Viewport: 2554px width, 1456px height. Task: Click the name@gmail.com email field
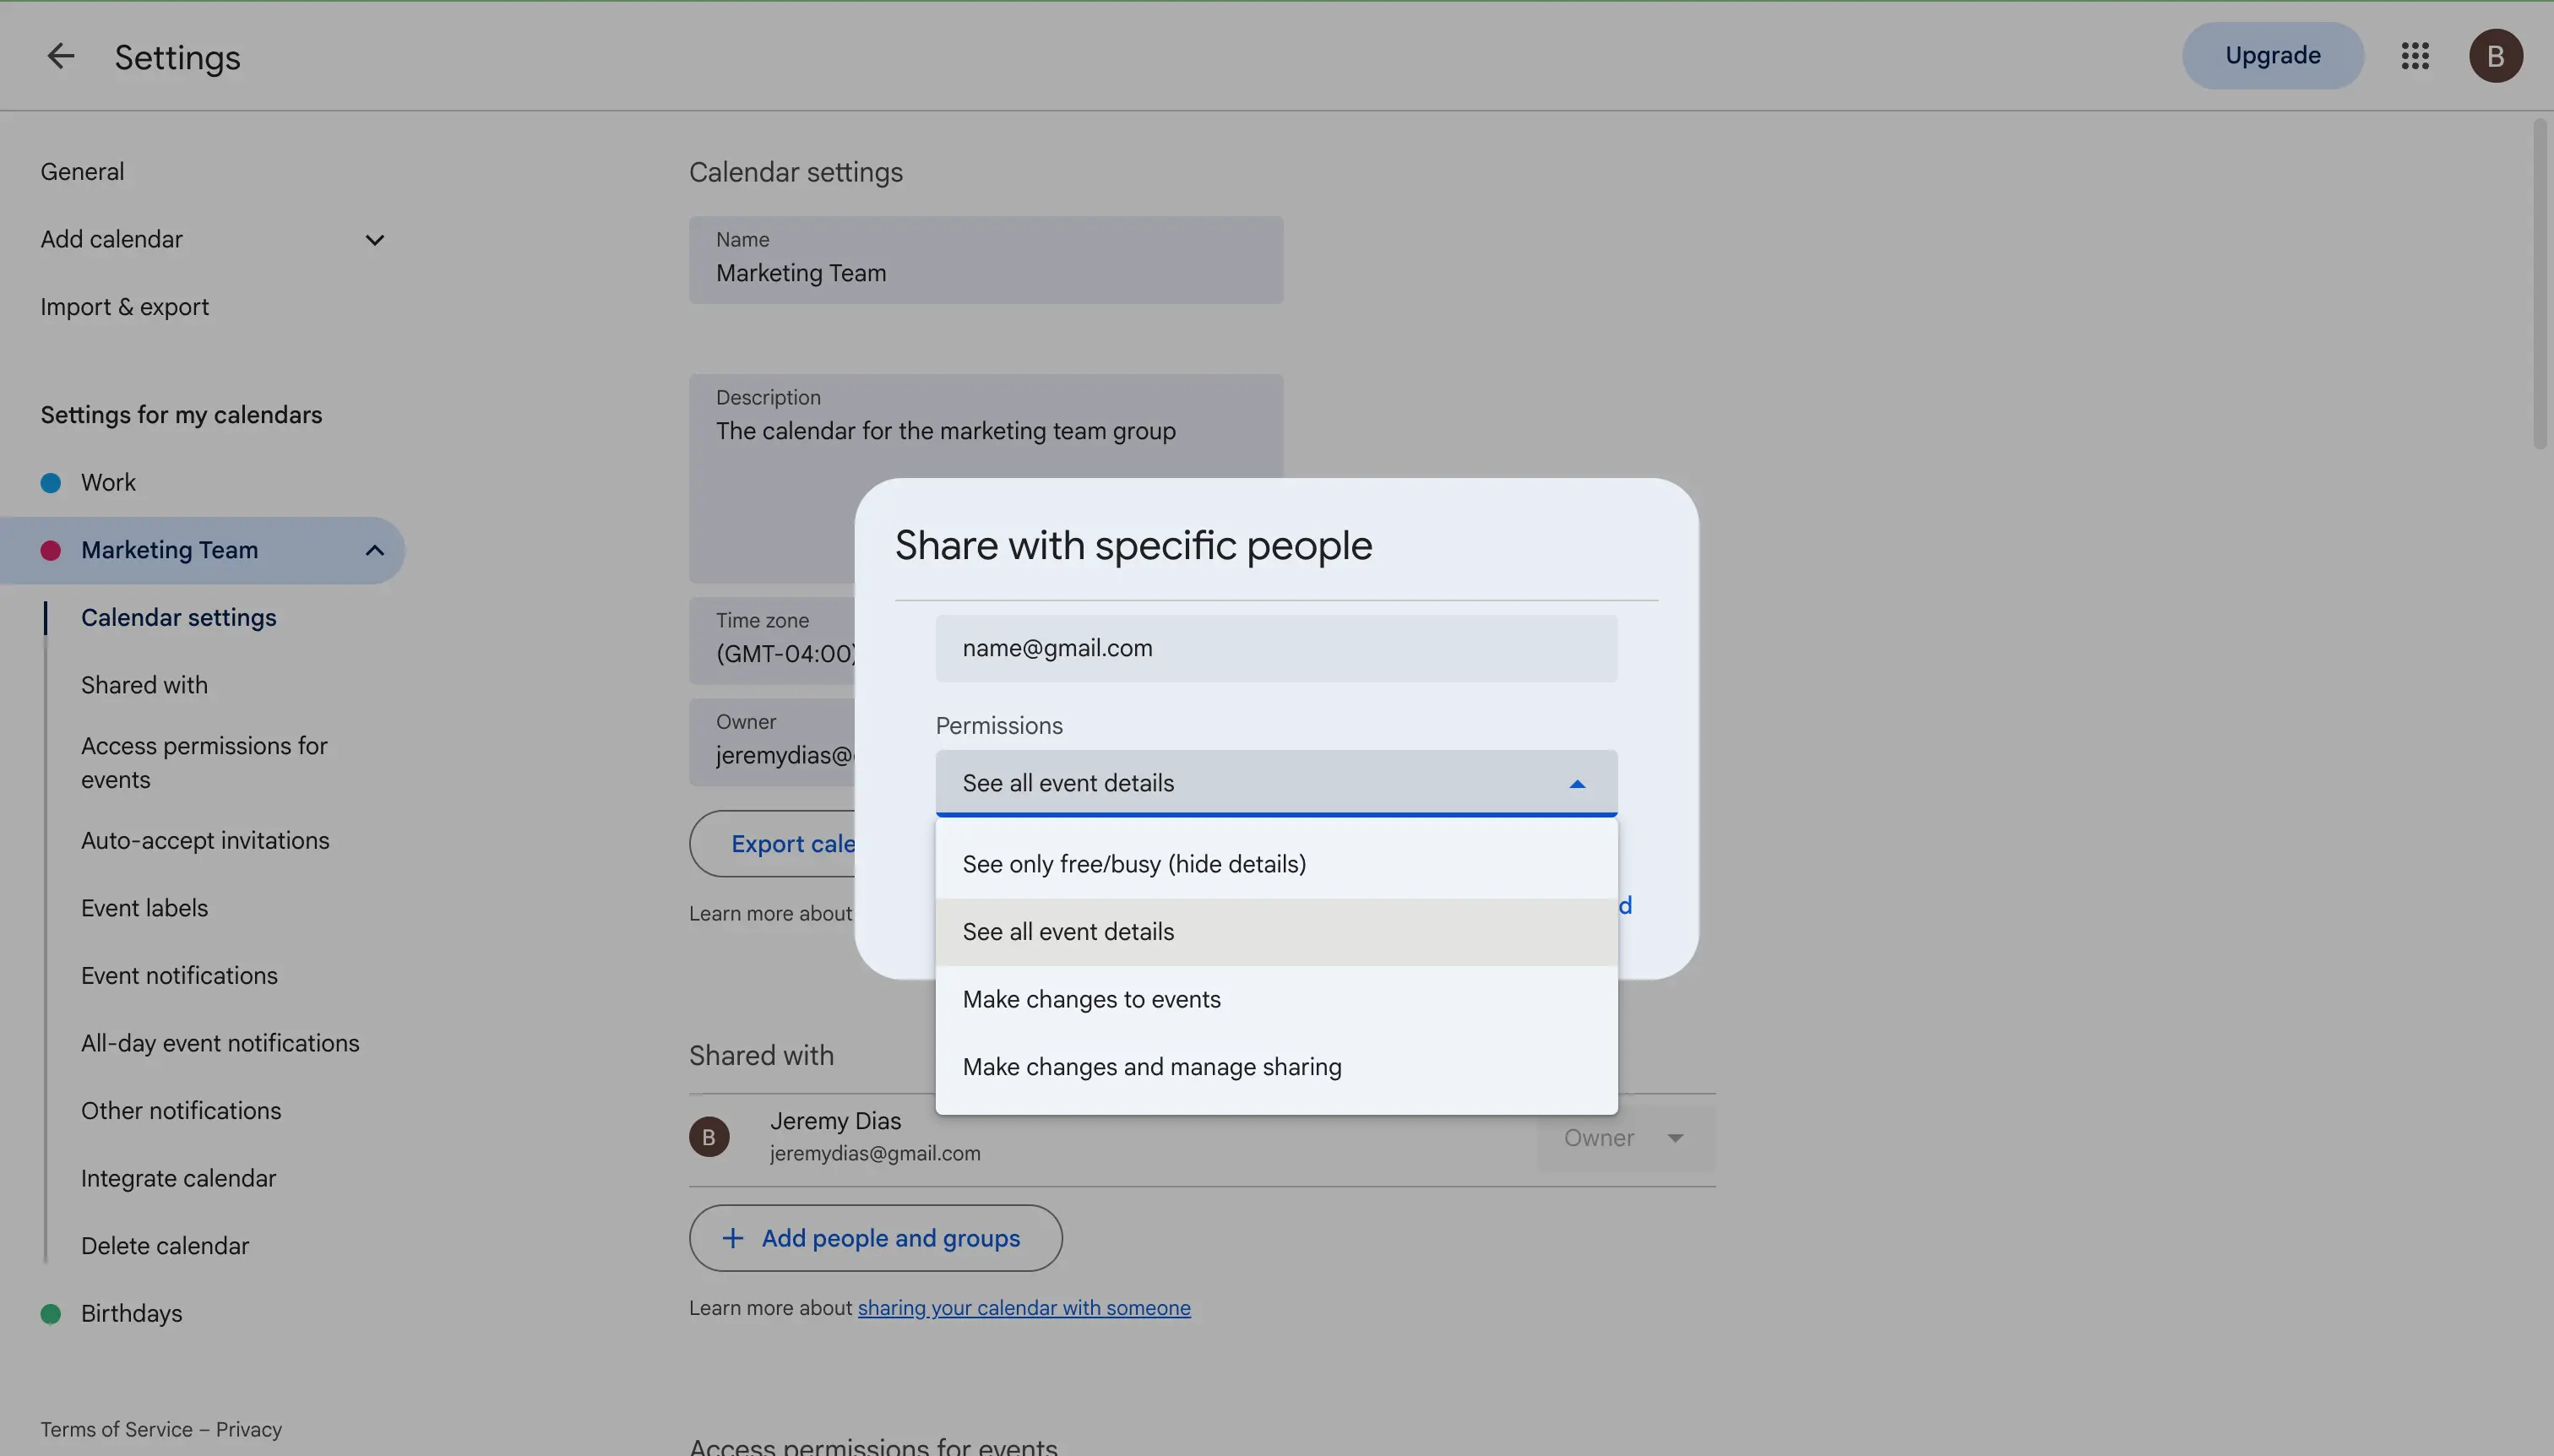pyautogui.click(x=1276, y=648)
